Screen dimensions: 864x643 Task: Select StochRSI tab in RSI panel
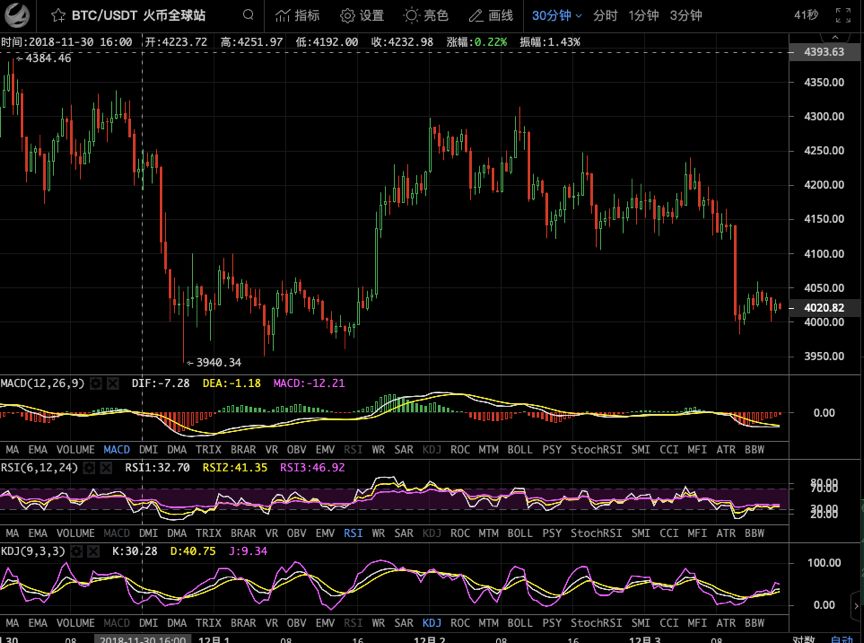597,534
